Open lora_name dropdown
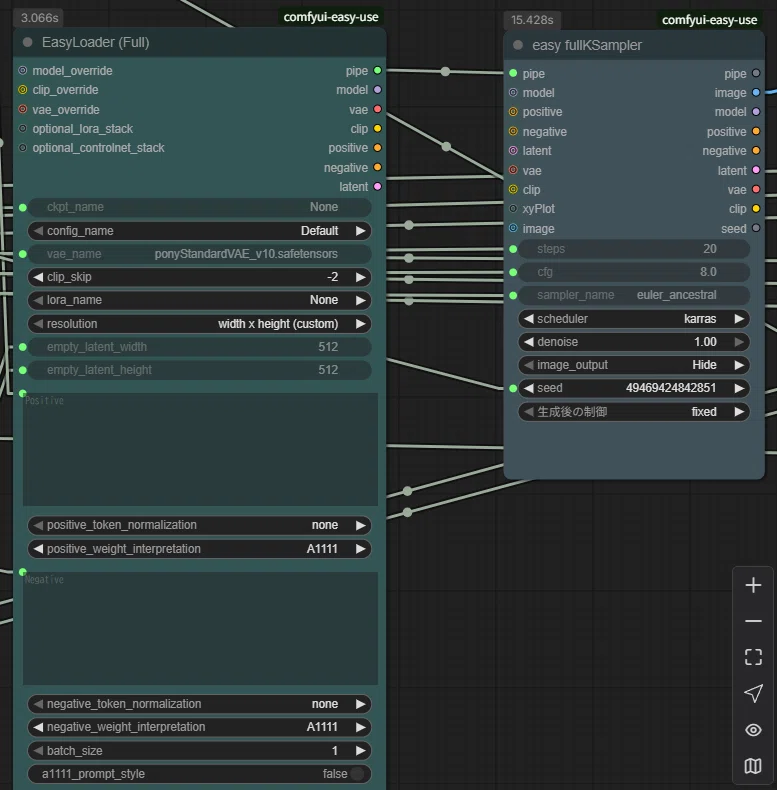Image resolution: width=777 pixels, height=790 pixels. [x=200, y=300]
